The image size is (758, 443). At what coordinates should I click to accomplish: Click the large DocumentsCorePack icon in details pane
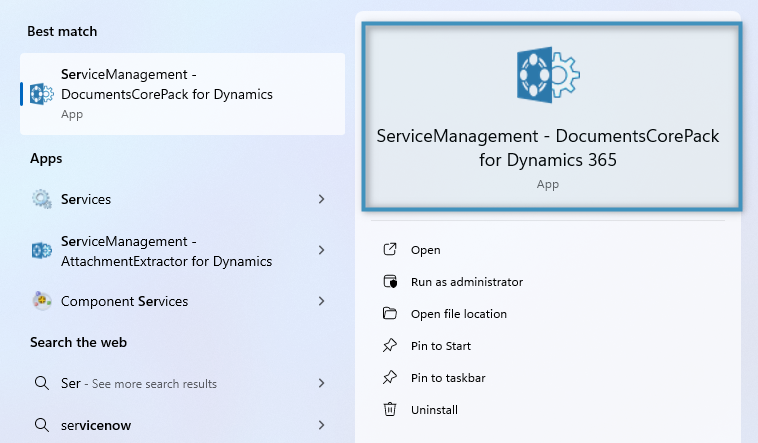click(x=548, y=75)
